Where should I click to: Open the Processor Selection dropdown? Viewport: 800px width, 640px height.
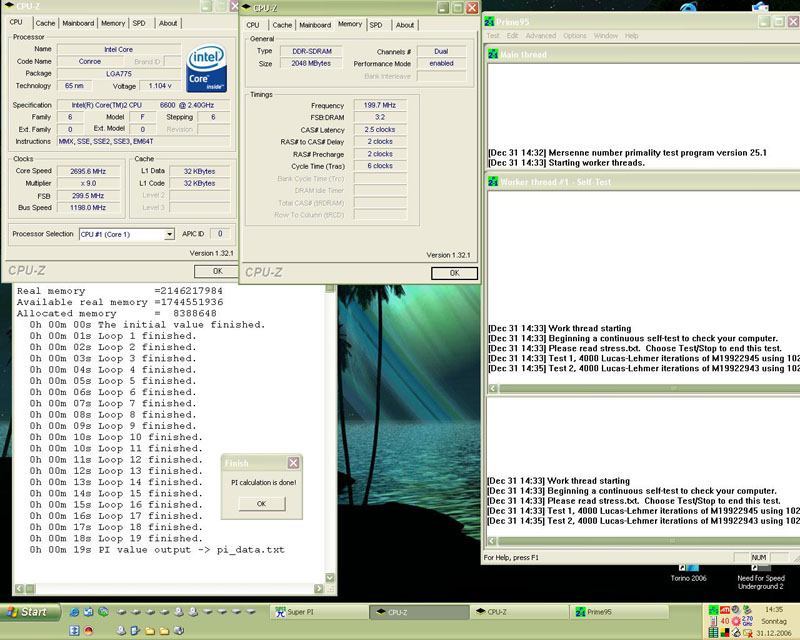tap(169, 234)
